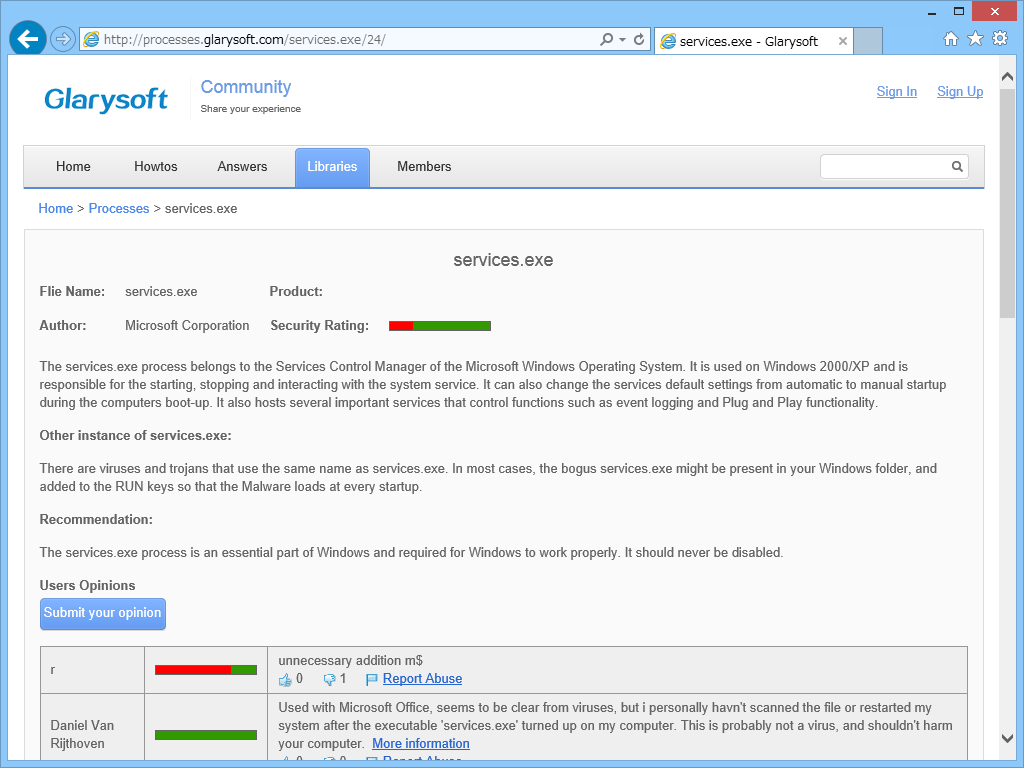1024x768 pixels.
Task: Go to the Home nav tab
Action: point(73,167)
